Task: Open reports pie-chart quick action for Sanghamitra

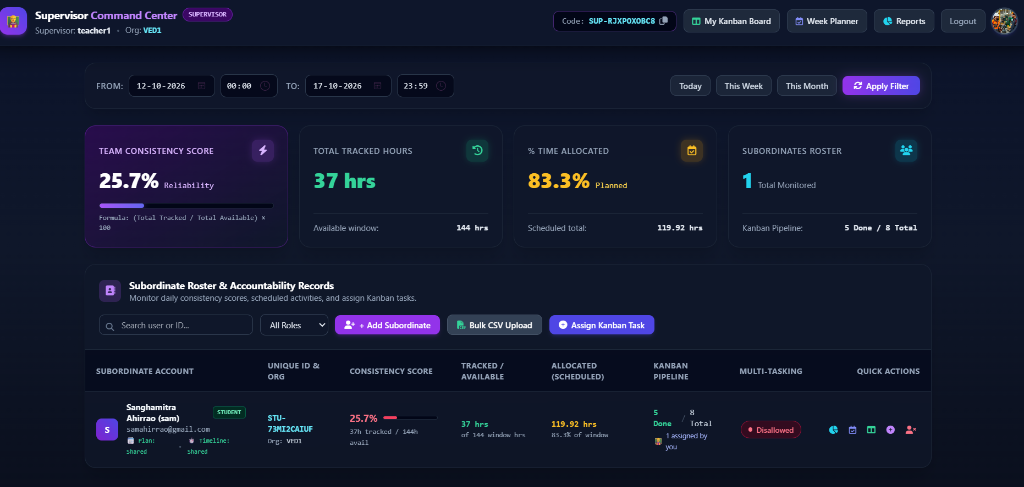Action: [x=833, y=430]
